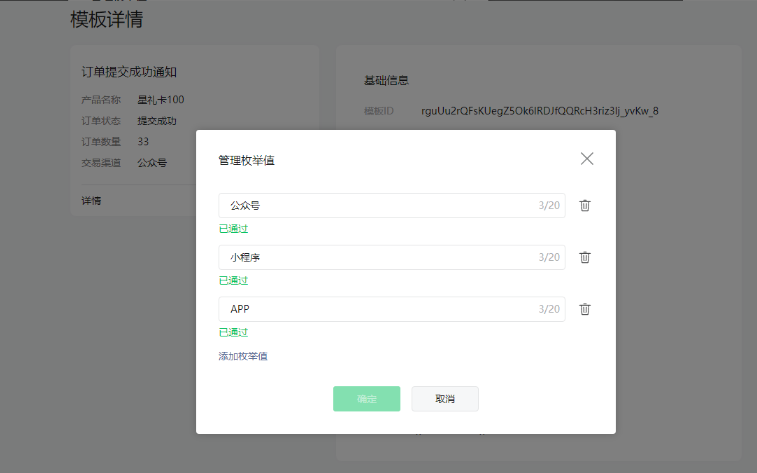Click 已通过 status below APP
The width and height of the screenshot is (757, 473).
coord(233,332)
